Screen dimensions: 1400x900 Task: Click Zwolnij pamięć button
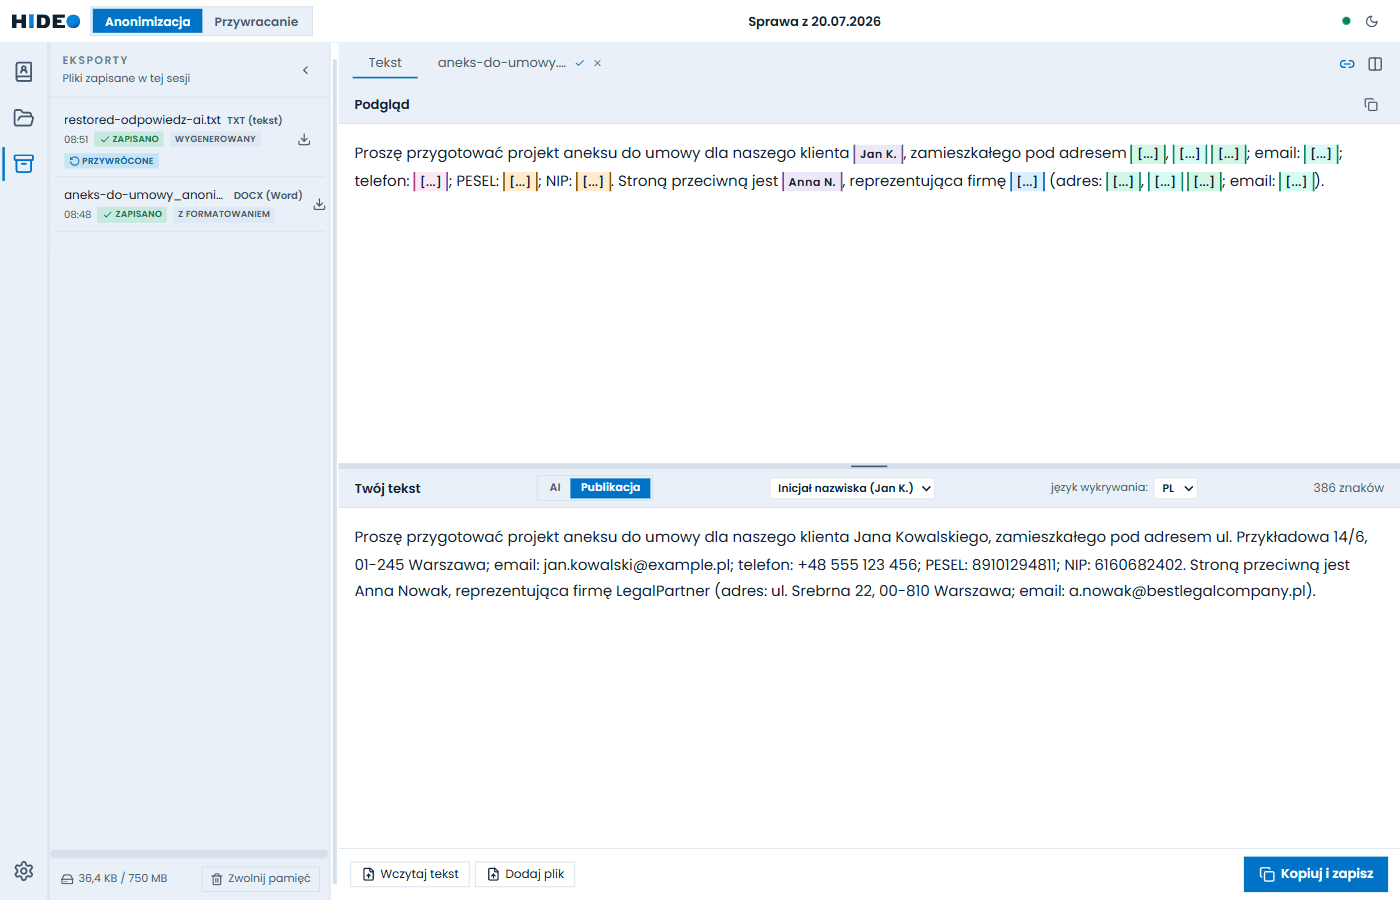[261, 879]
